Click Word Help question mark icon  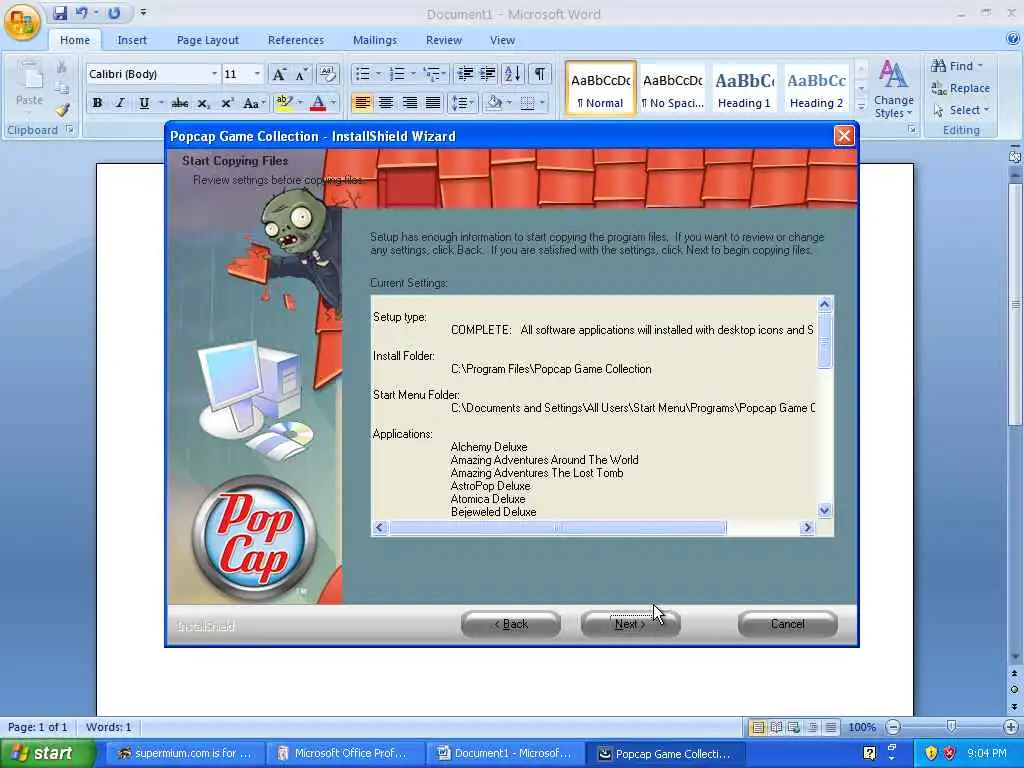1013,39
